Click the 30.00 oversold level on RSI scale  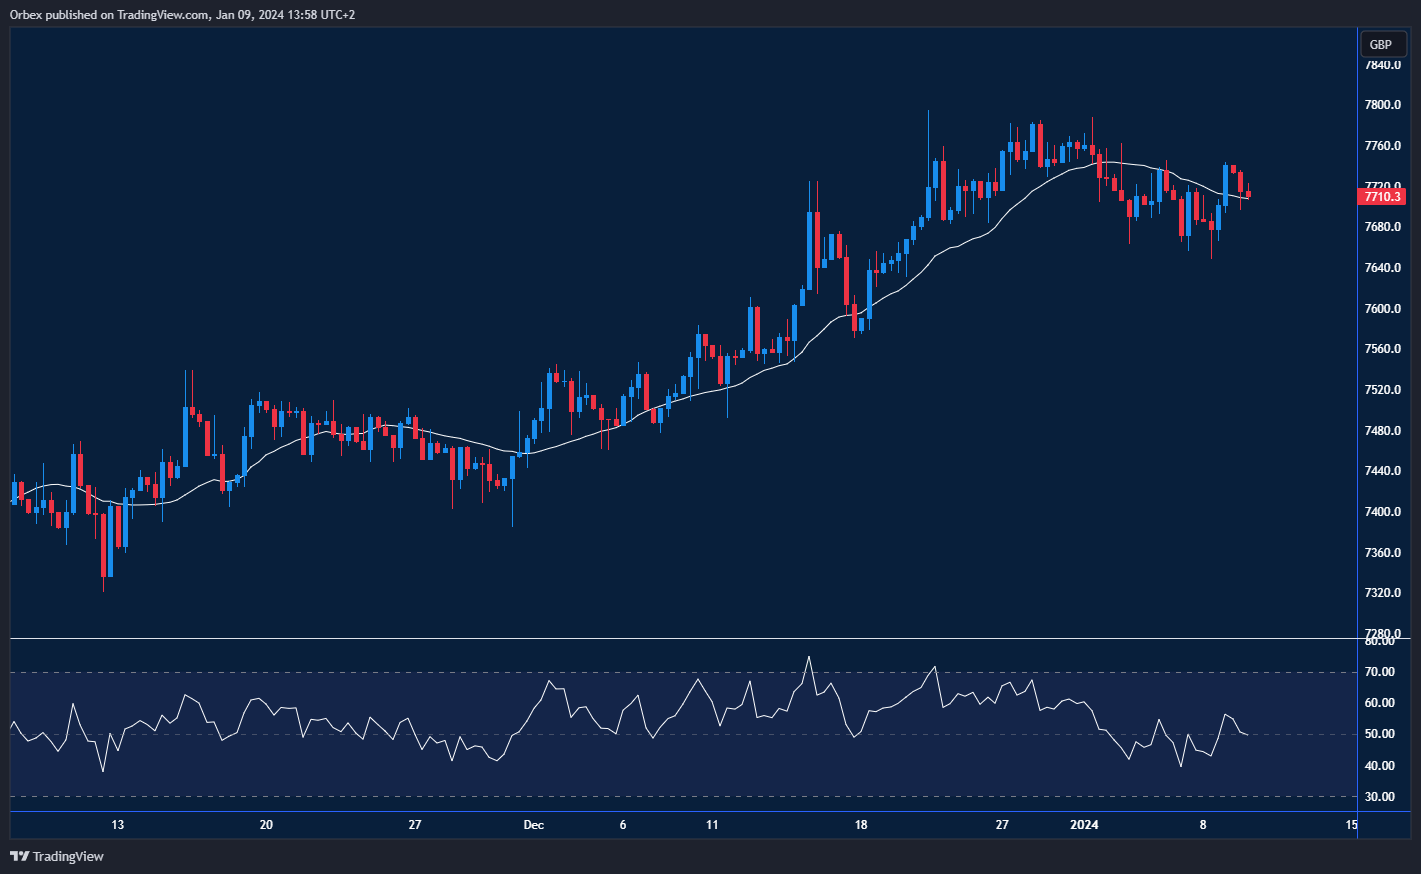click(x=1380, y=797)
